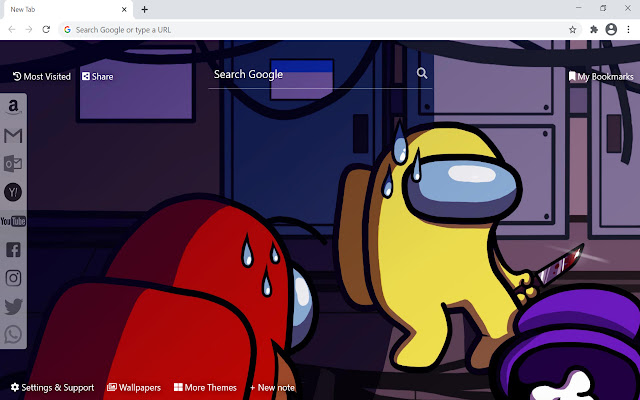The width and height of the screenshot is (640, 400).
Task: Open More Themes
Action: (205, 387)
